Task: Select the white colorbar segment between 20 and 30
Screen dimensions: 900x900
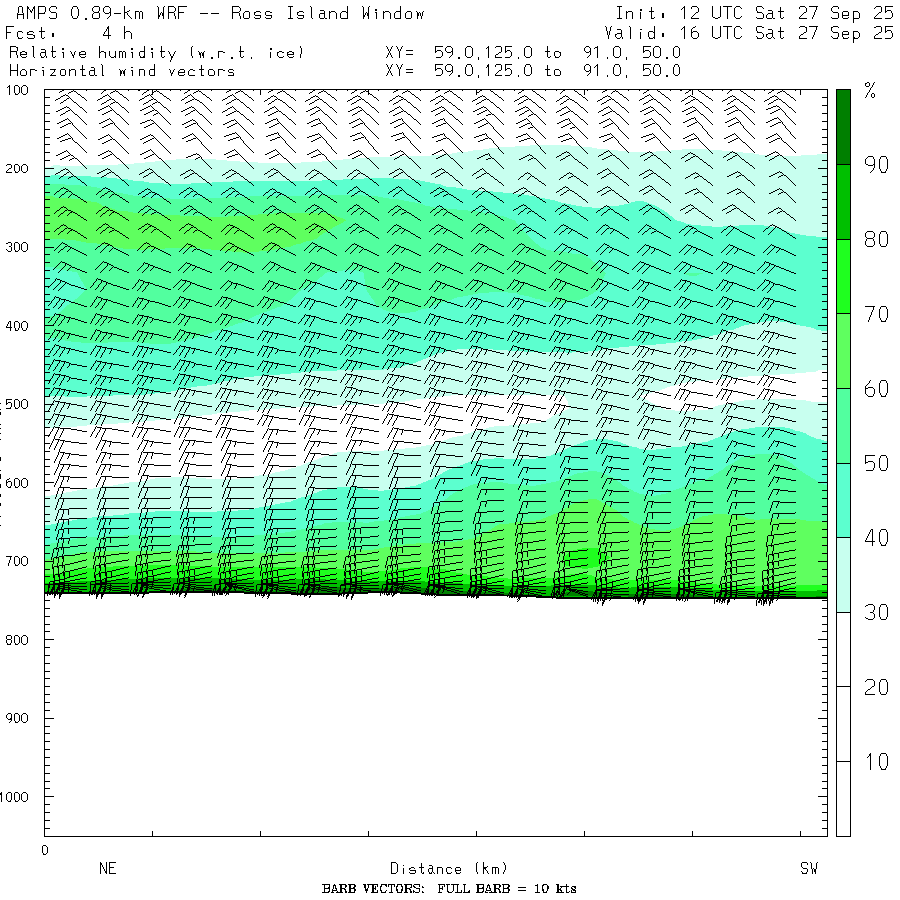Action: tap(843, 650)
